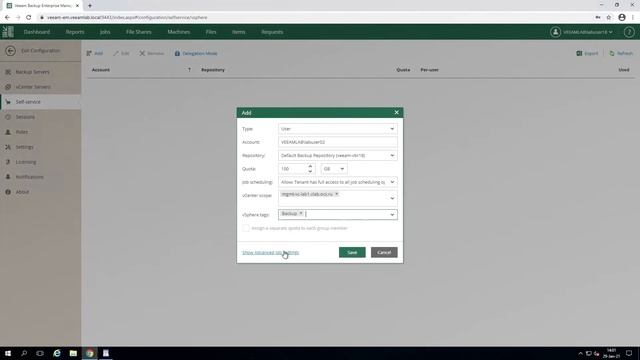640x360 pixels.
Task: Sort by the Account column header
Action: point(101,70)
